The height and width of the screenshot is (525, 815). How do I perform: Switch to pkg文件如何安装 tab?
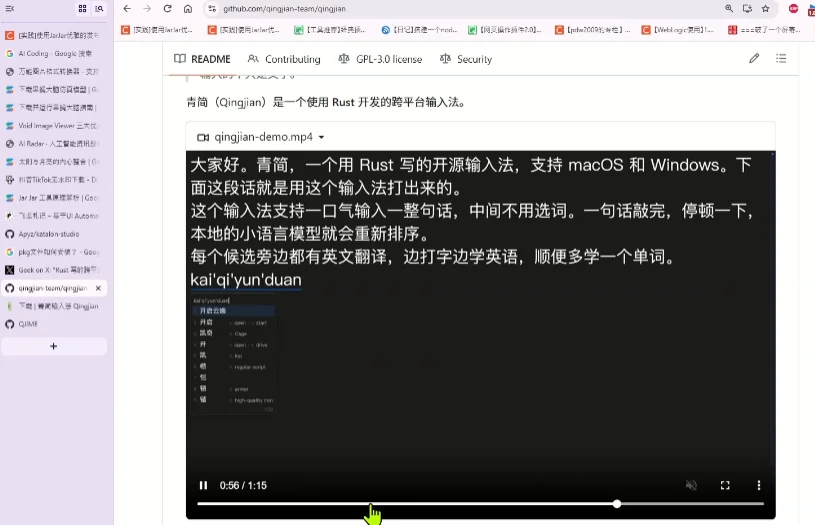54,252
